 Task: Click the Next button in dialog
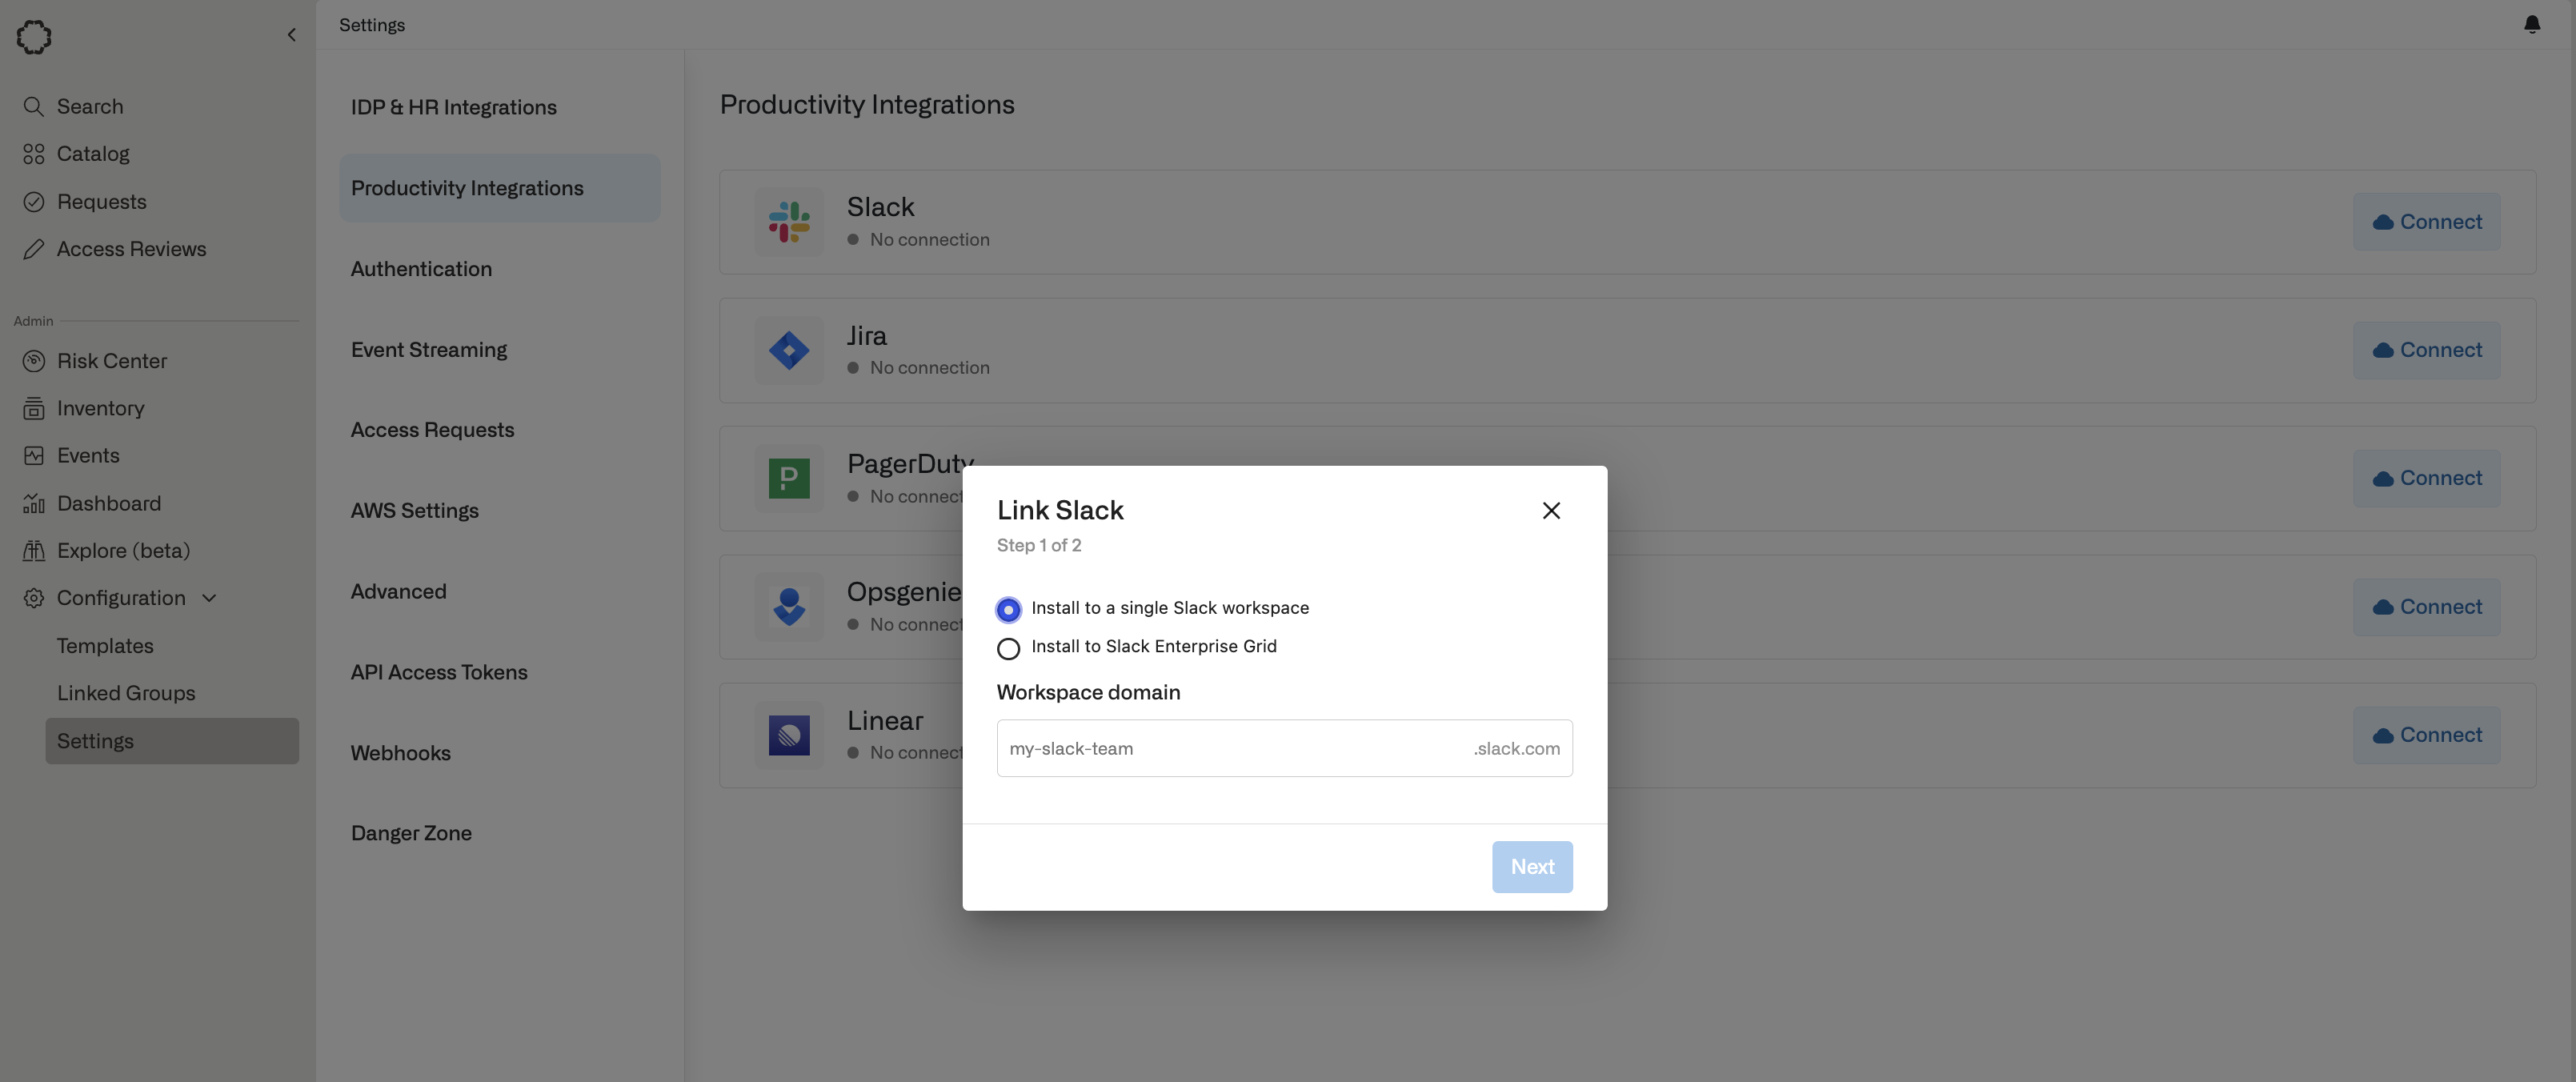(x=1531, y=866)
